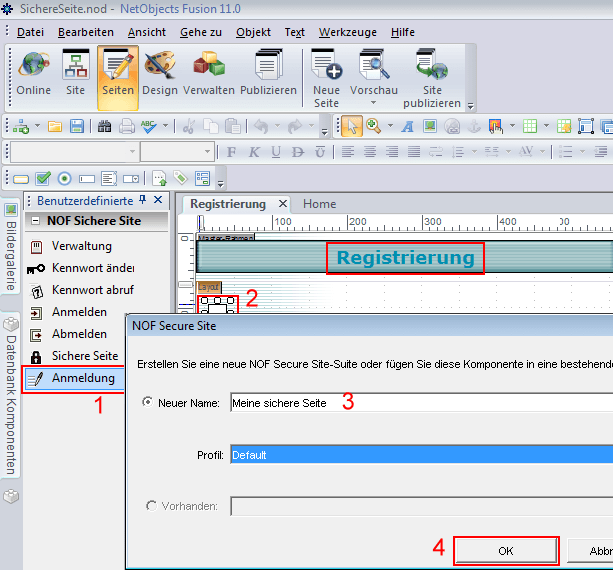
Task: Click the printer icon
Action: click(127, 126)
